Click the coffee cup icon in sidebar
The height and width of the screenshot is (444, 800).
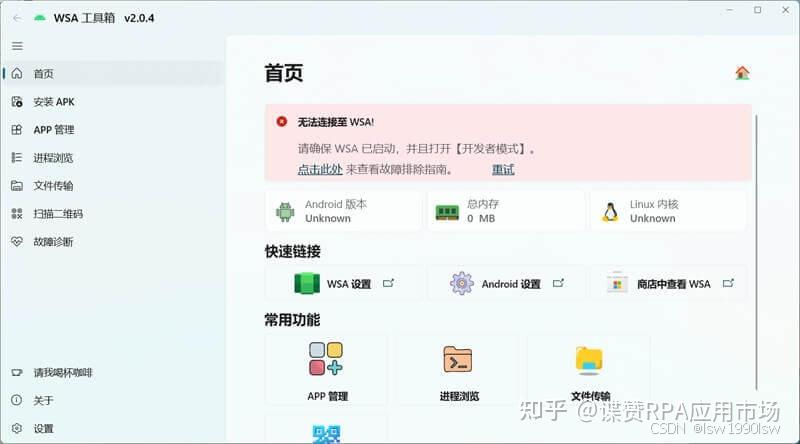17,373
